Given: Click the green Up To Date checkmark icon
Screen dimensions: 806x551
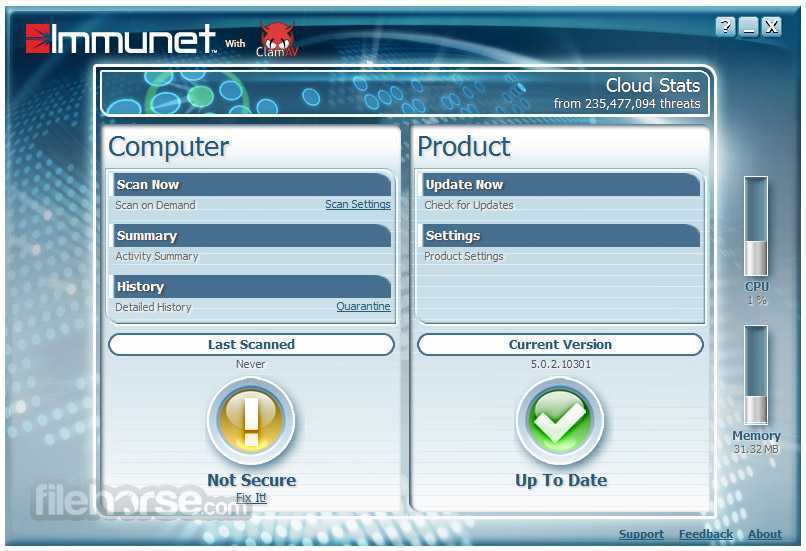Looking at the screenshot, I should tap(560, 421).
